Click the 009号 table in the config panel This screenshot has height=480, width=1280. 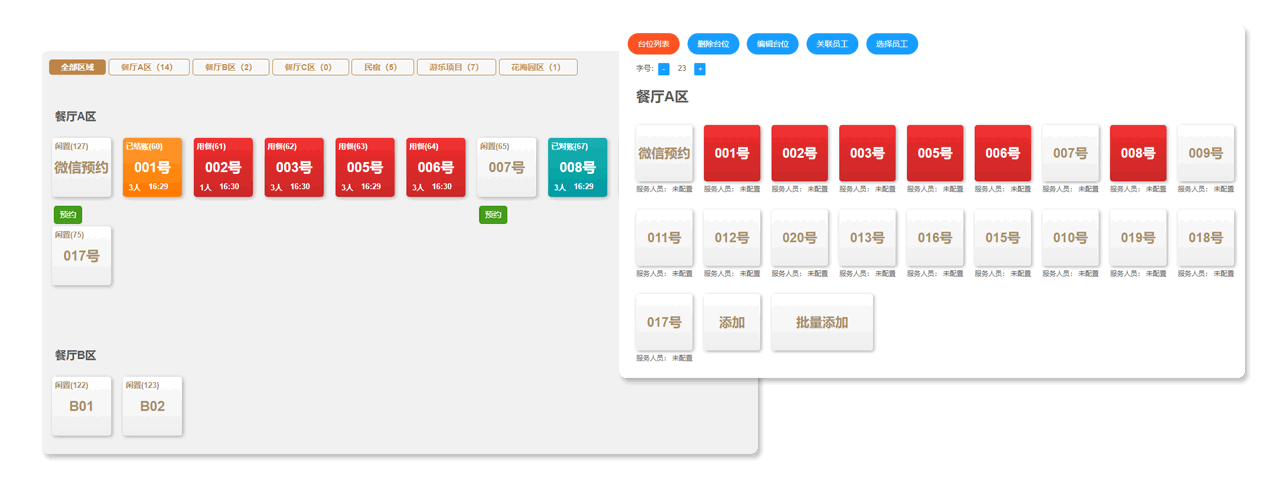(1205, 153)
